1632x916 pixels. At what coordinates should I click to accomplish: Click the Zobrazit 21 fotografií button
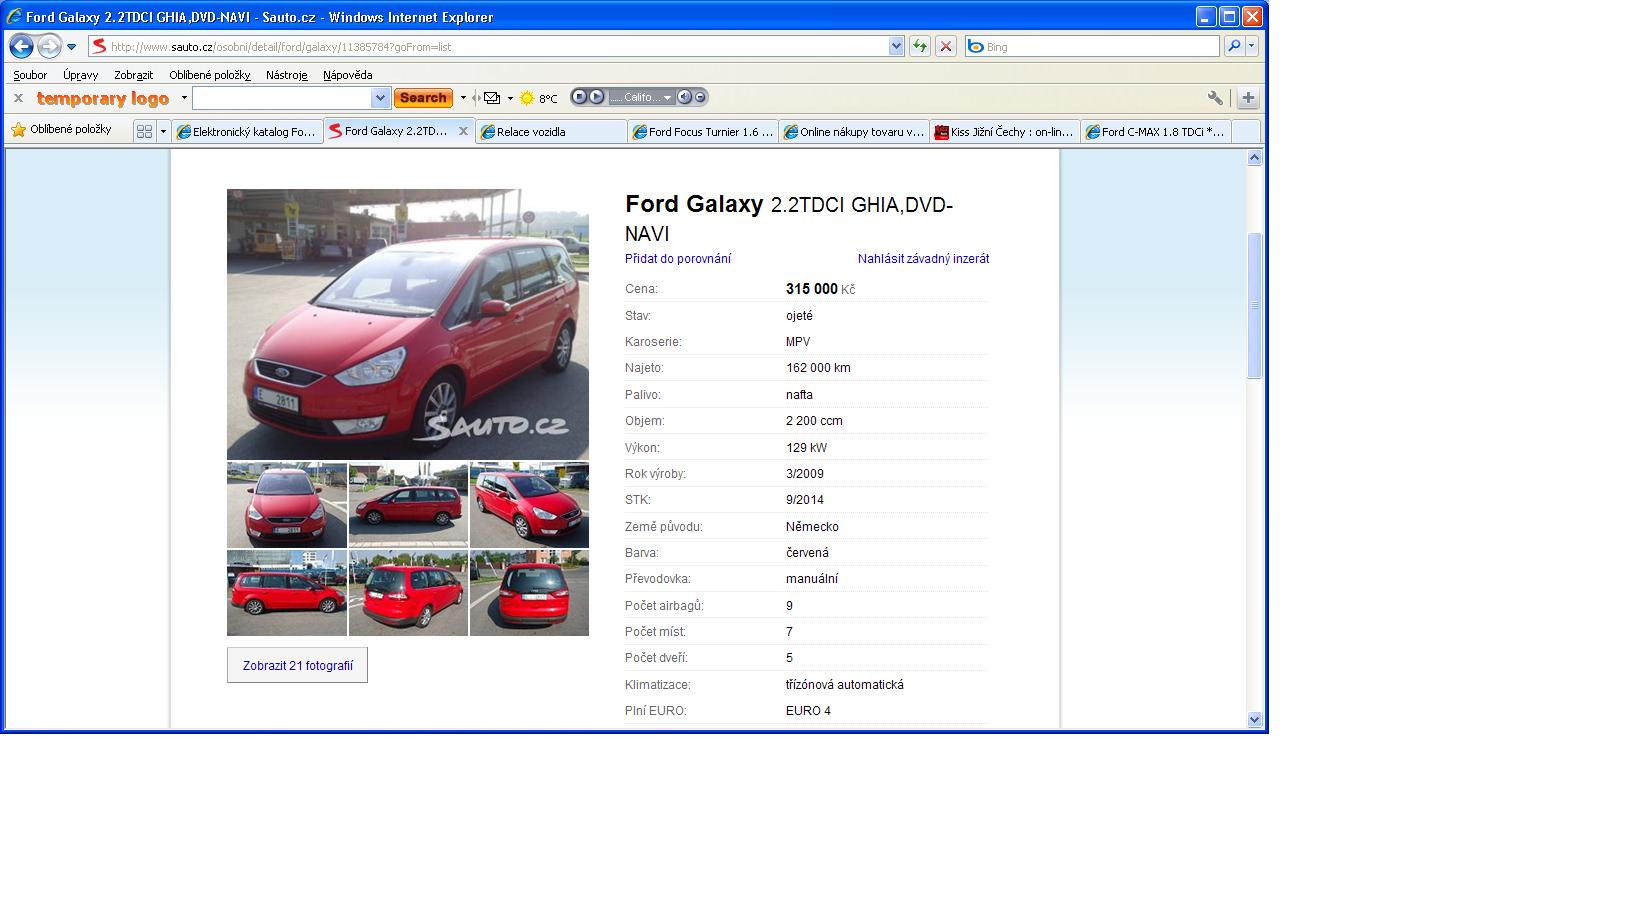[297, 666]
